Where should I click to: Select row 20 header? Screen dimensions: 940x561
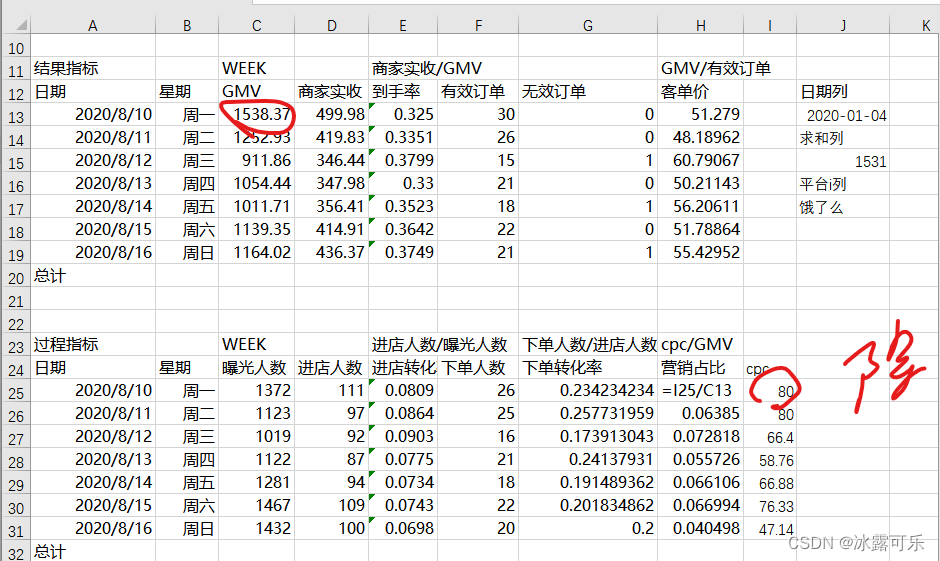(x=16, y=278)
